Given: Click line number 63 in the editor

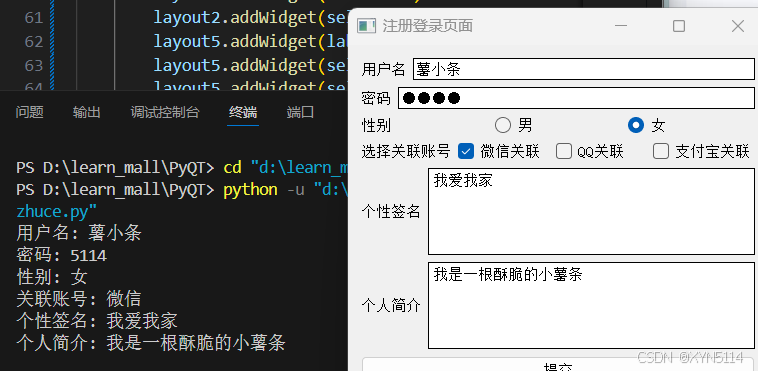Looking at the screenshot, I should click(34, 65).
